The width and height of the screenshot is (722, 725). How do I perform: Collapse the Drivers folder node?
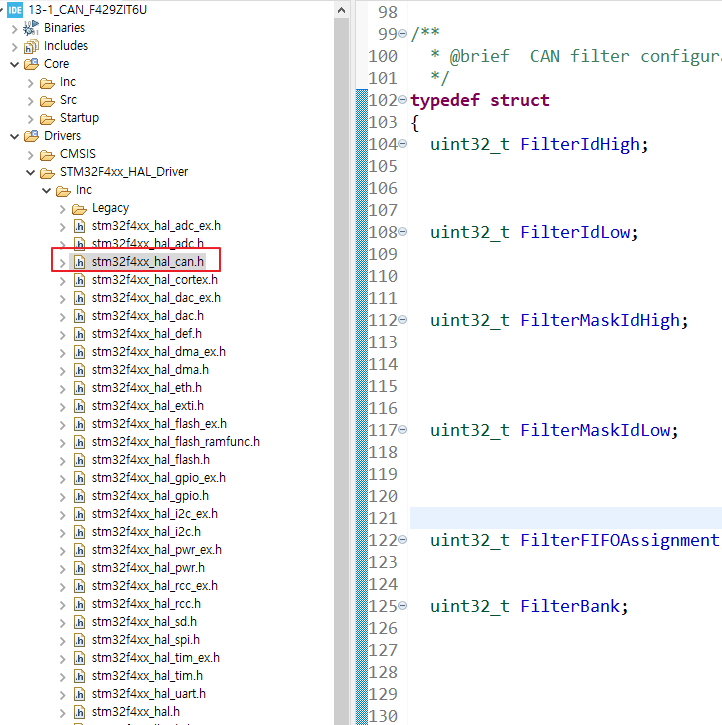14,136
